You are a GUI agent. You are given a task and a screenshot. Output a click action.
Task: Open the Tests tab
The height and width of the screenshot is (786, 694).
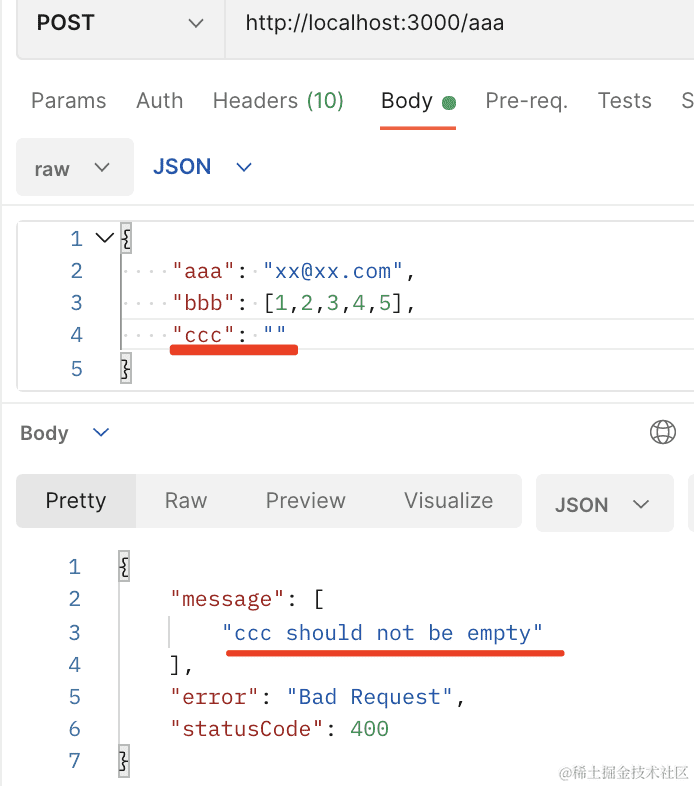point(624,101)
